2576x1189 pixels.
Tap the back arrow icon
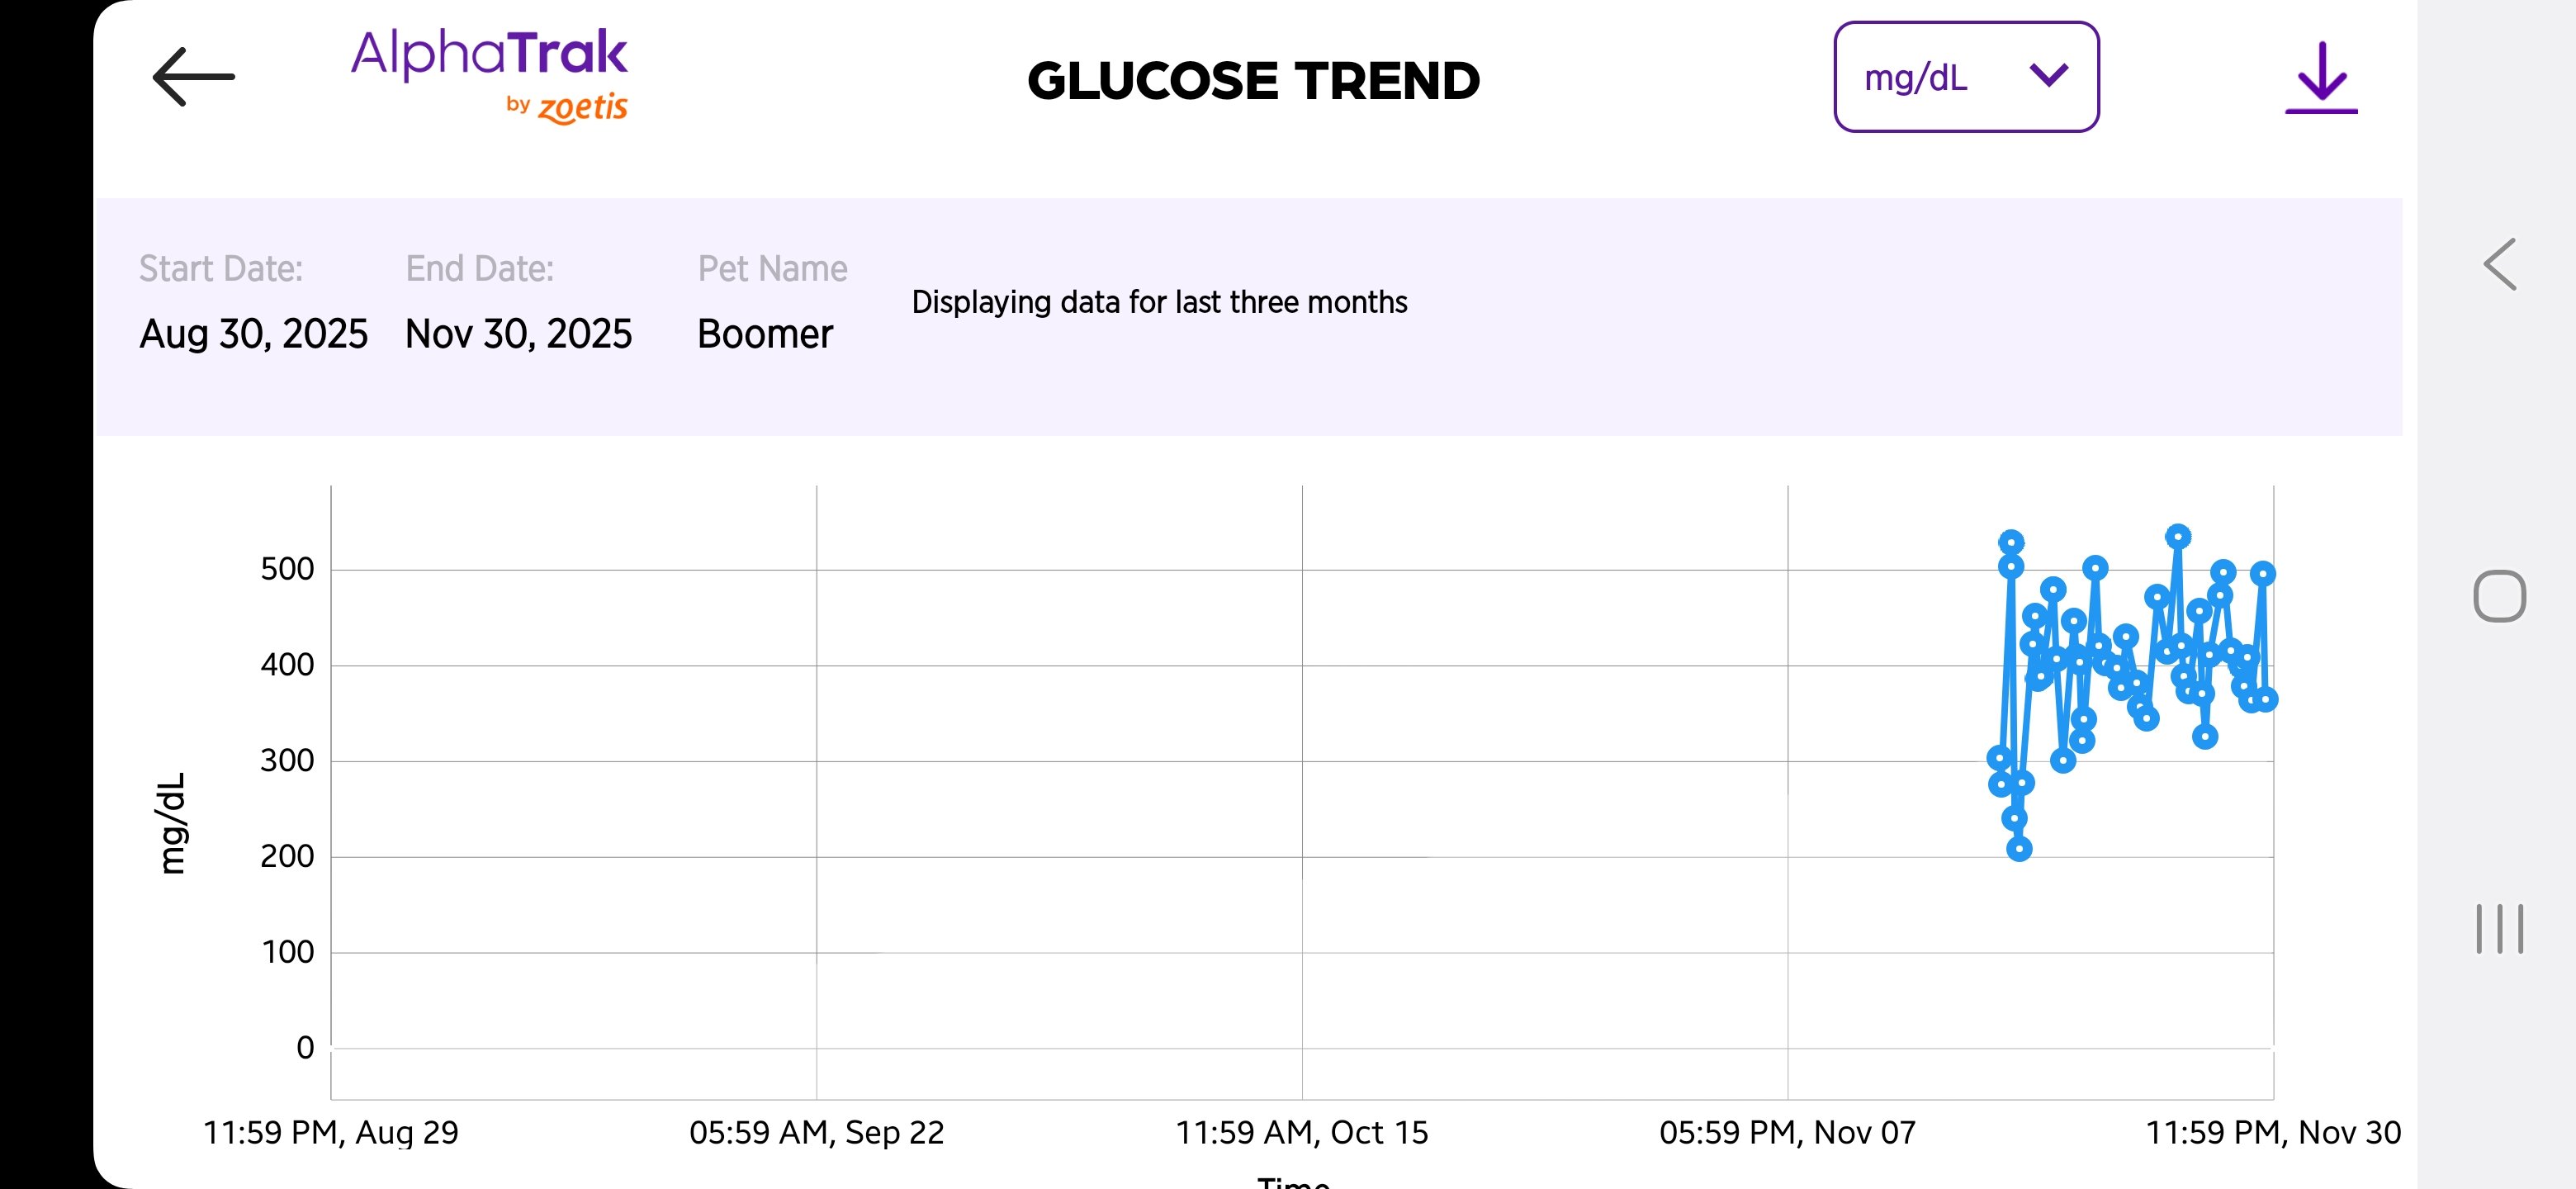coord(193,77)
